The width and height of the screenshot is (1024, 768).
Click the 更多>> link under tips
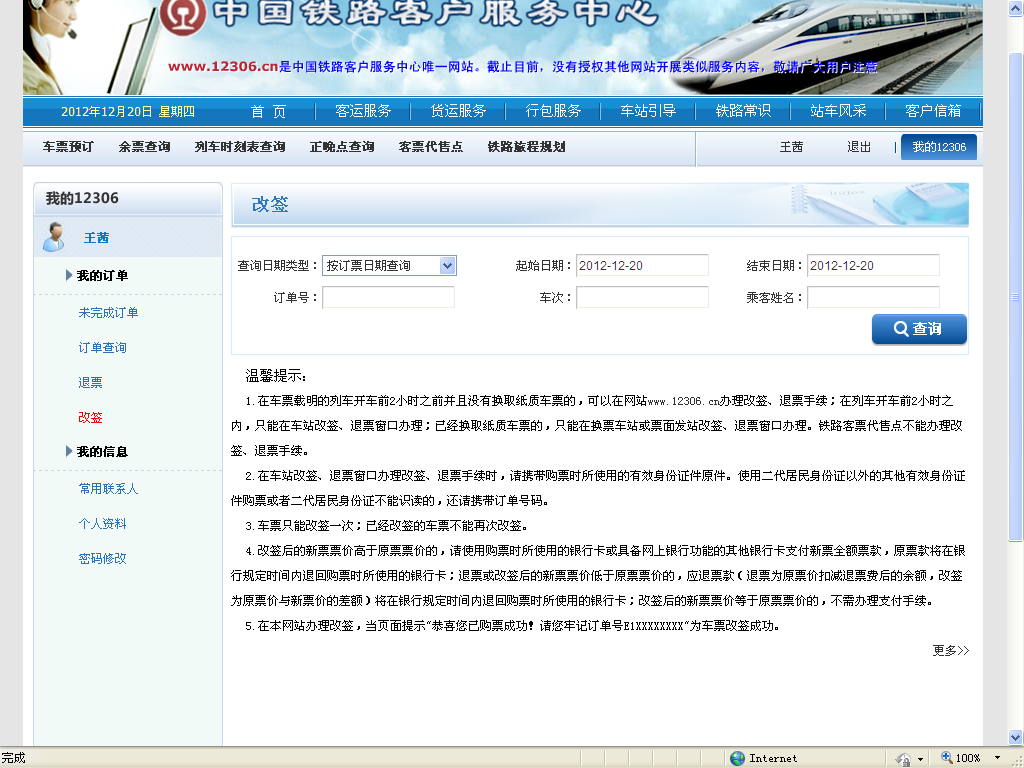(951, 650)
